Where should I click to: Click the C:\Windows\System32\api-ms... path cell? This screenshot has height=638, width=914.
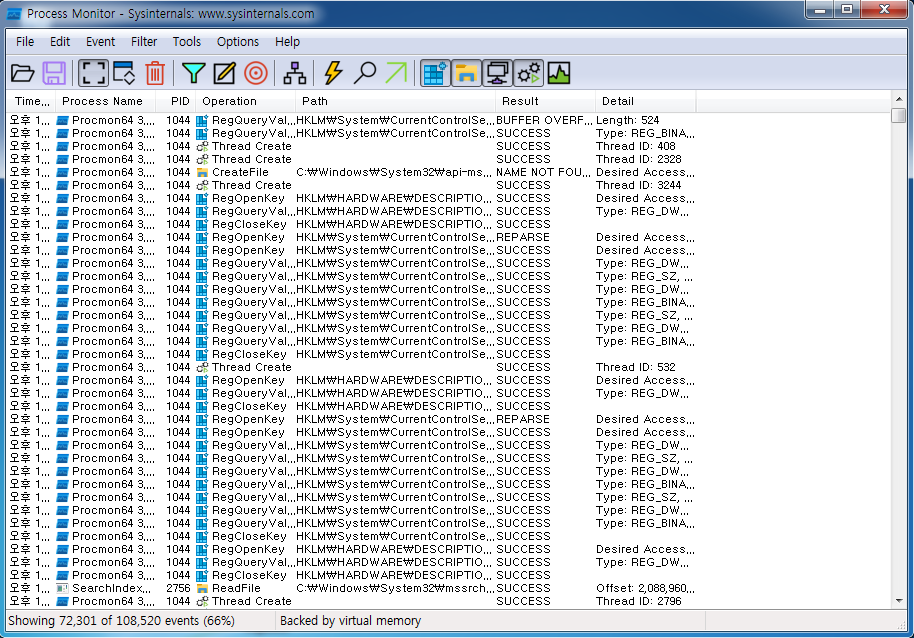(394, 172)
